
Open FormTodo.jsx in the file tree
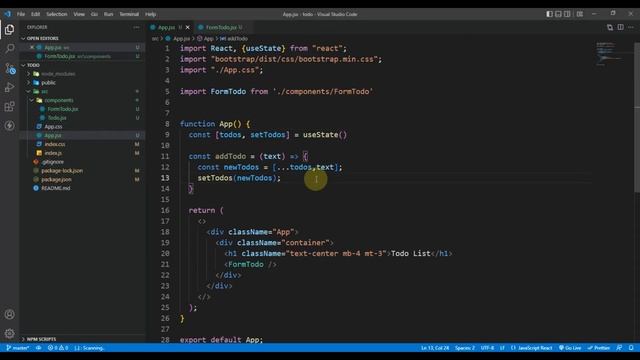click(62, 109)
